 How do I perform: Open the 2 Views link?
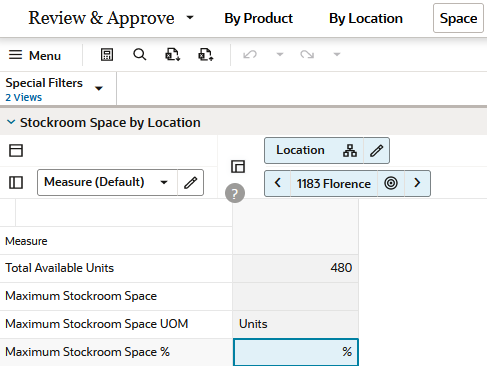point(24,97)
